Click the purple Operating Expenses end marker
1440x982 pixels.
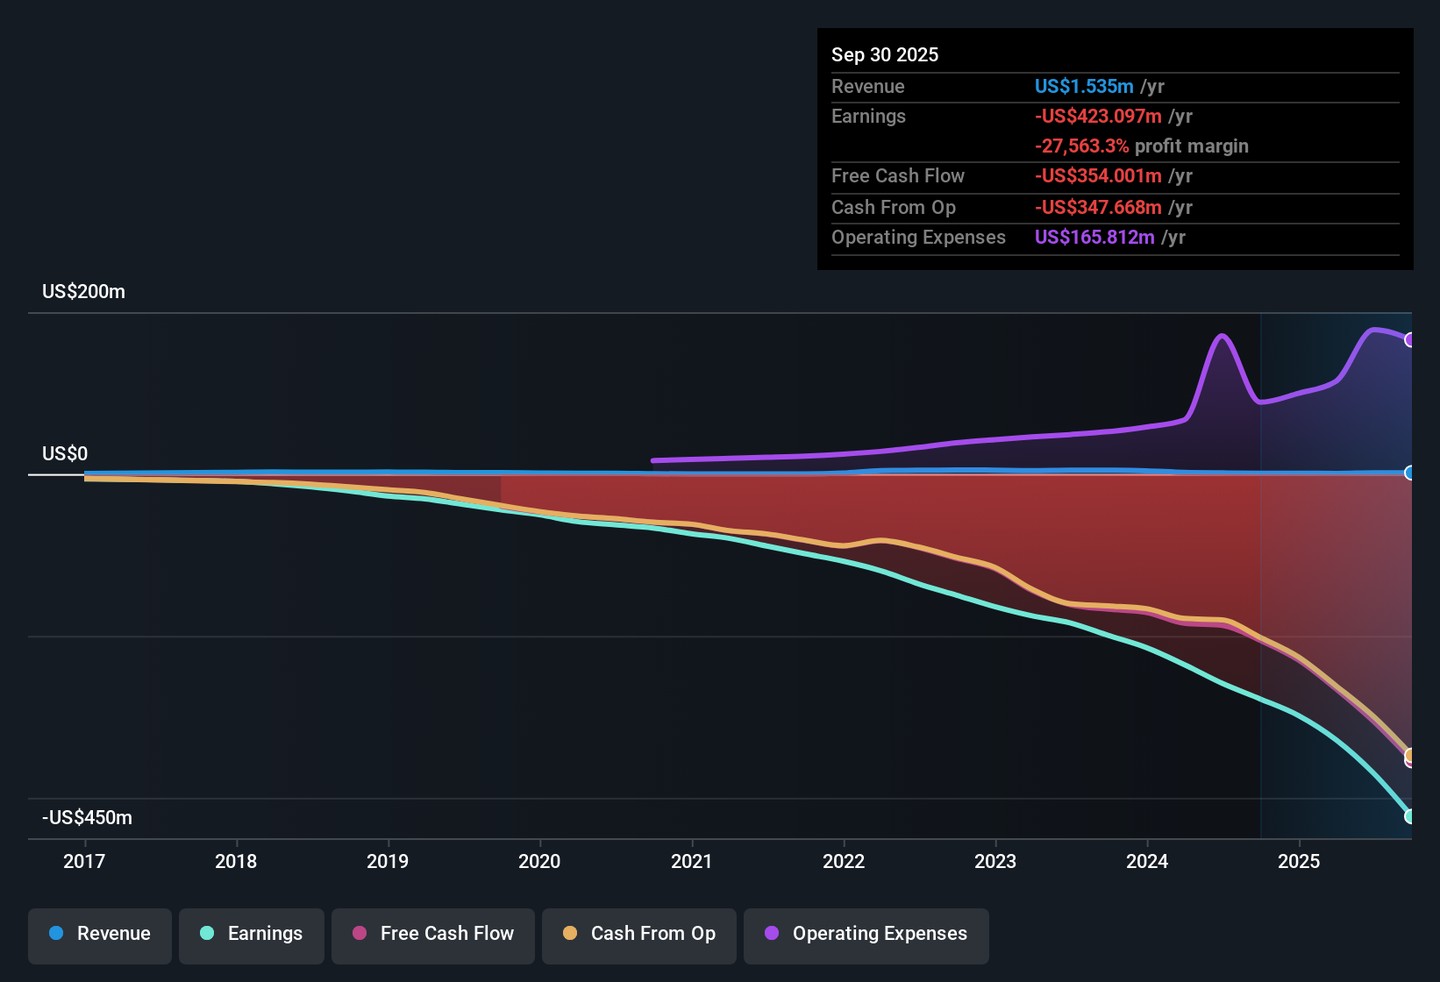(1410, 340)
